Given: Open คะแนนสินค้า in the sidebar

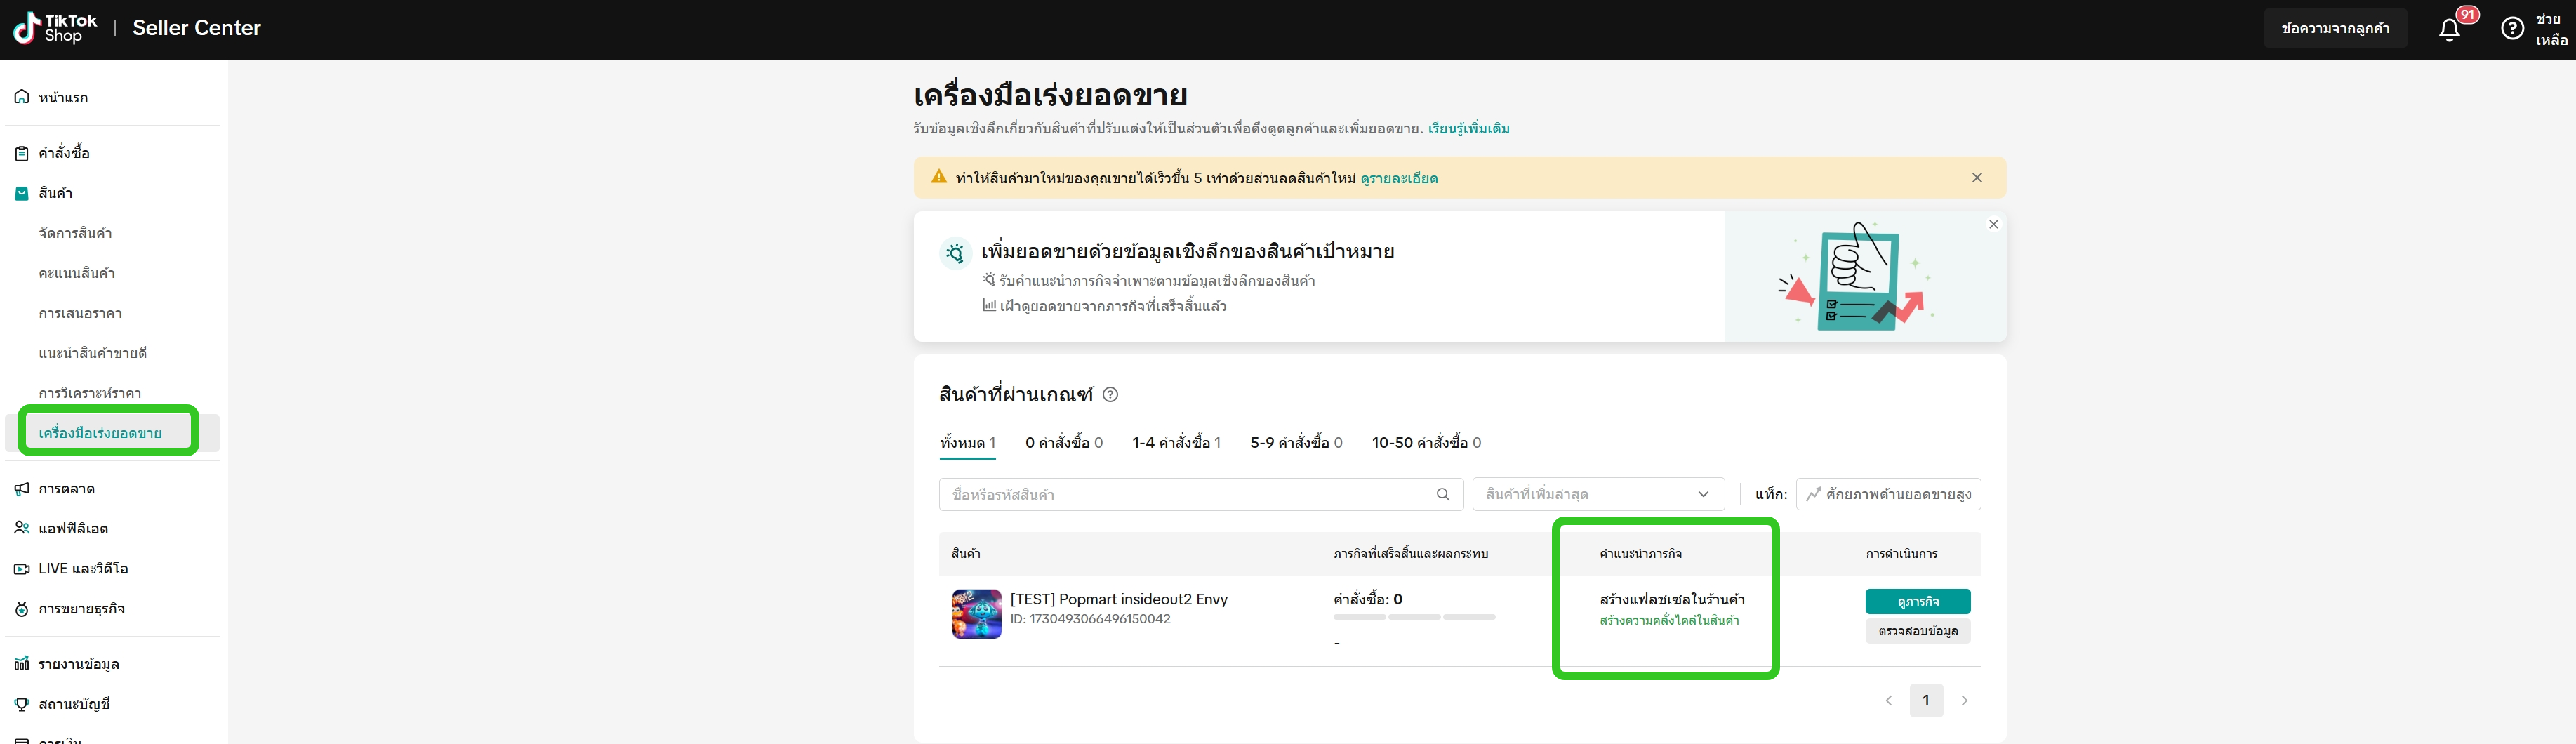Looking at the screenshot, I should [76, 273].
